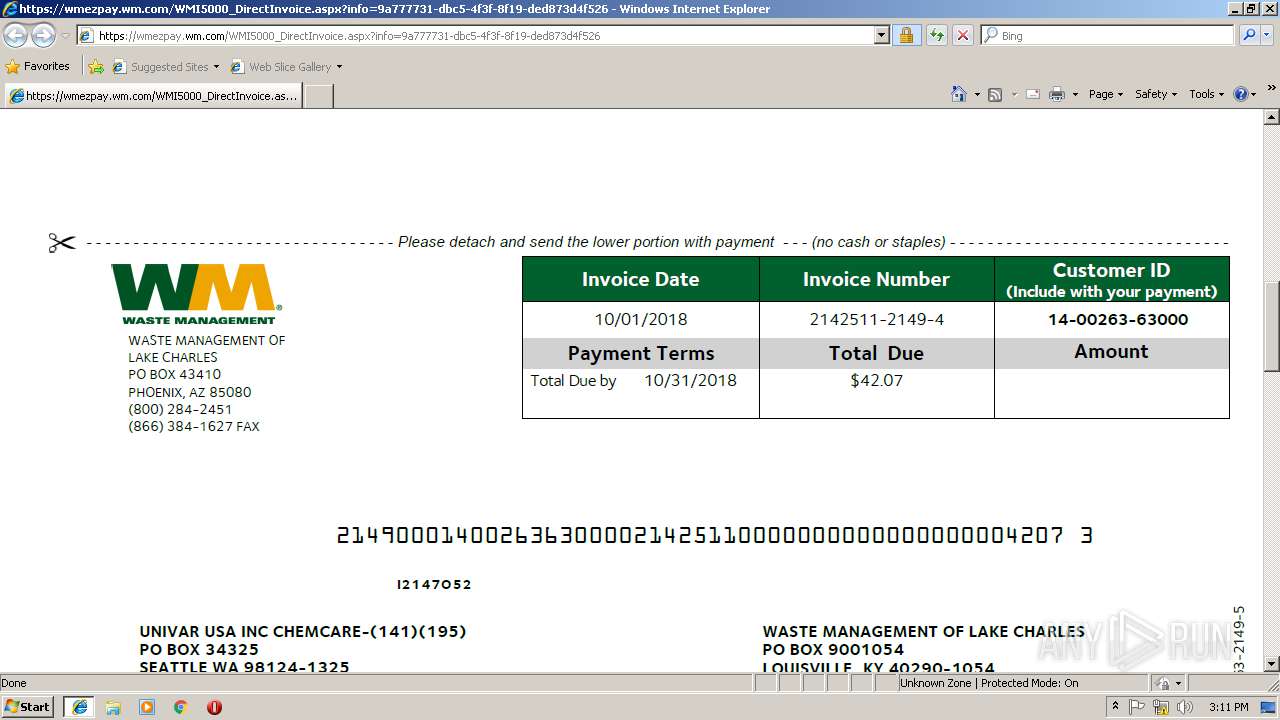Open the Page menu
1280x720 pixels.
click(x=1105, y=94)
